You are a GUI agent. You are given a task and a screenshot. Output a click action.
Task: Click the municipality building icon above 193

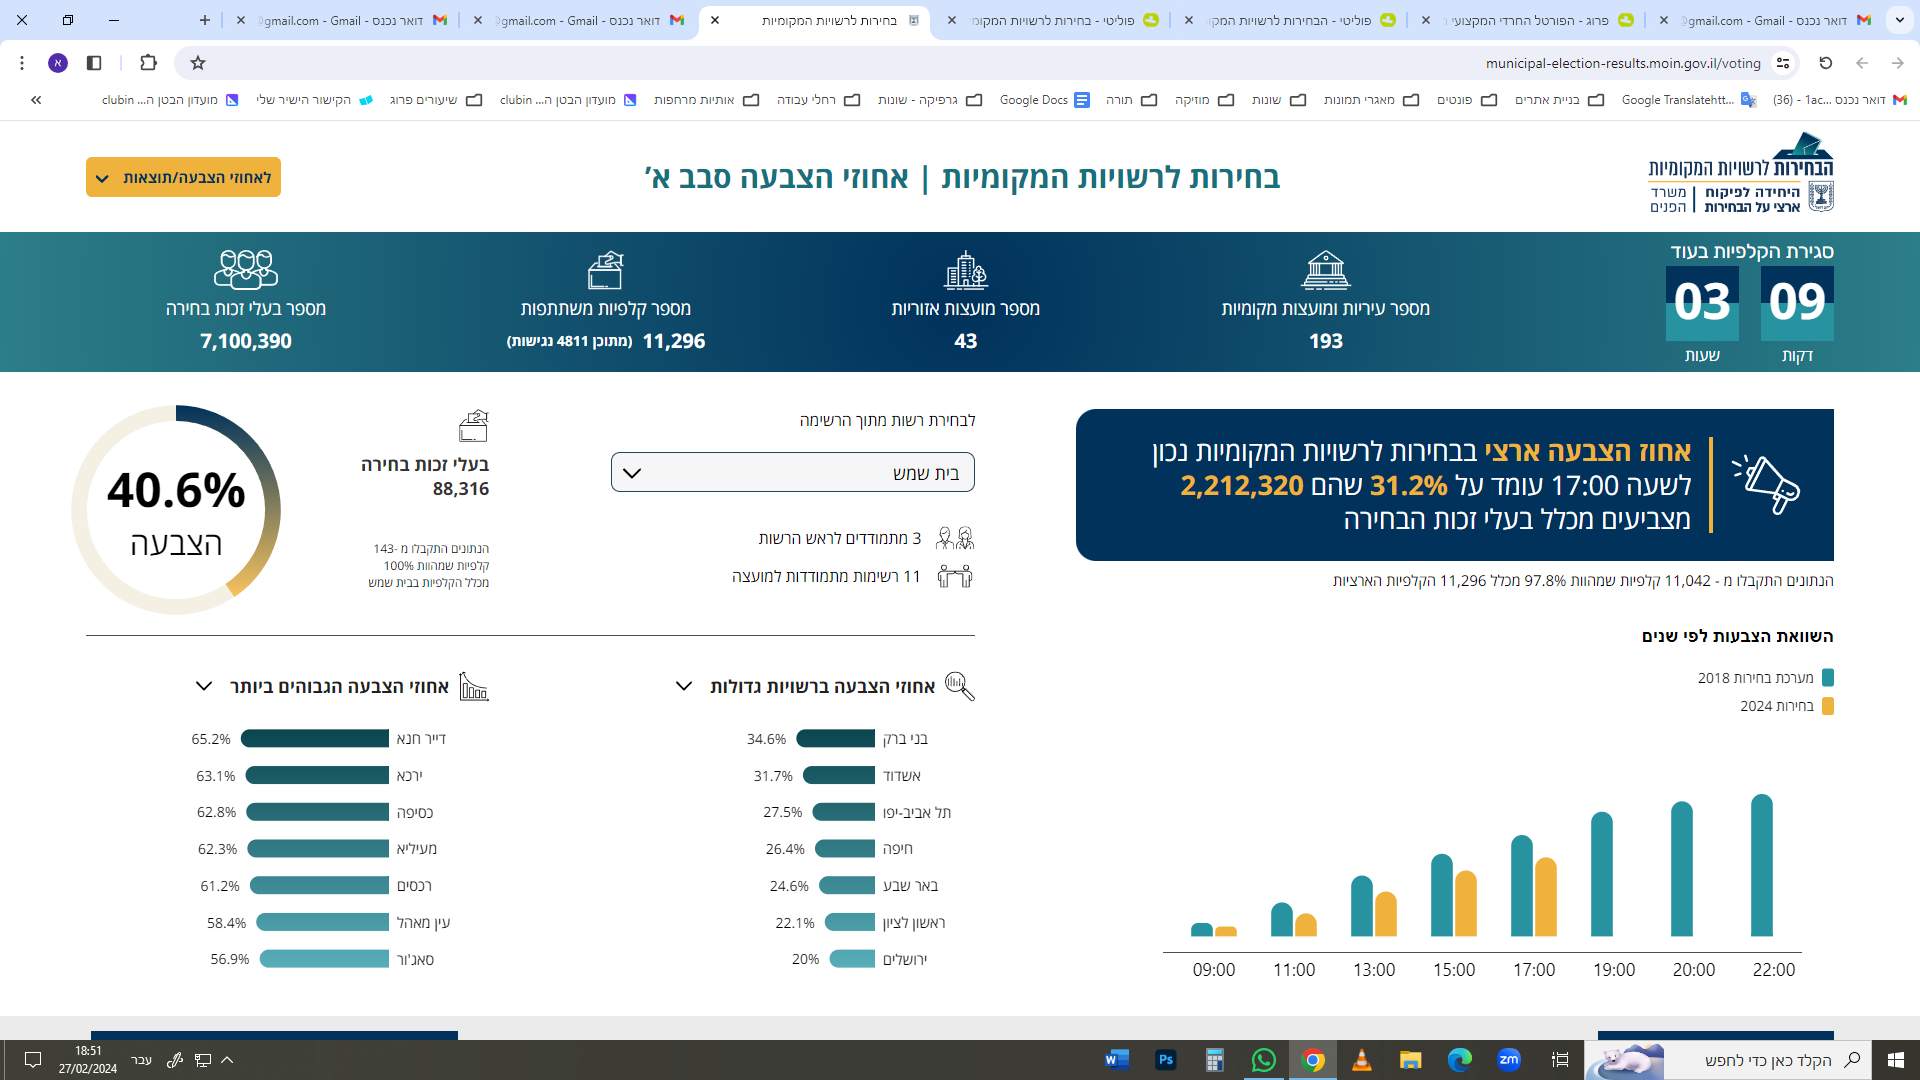(x=1325, y=270)
